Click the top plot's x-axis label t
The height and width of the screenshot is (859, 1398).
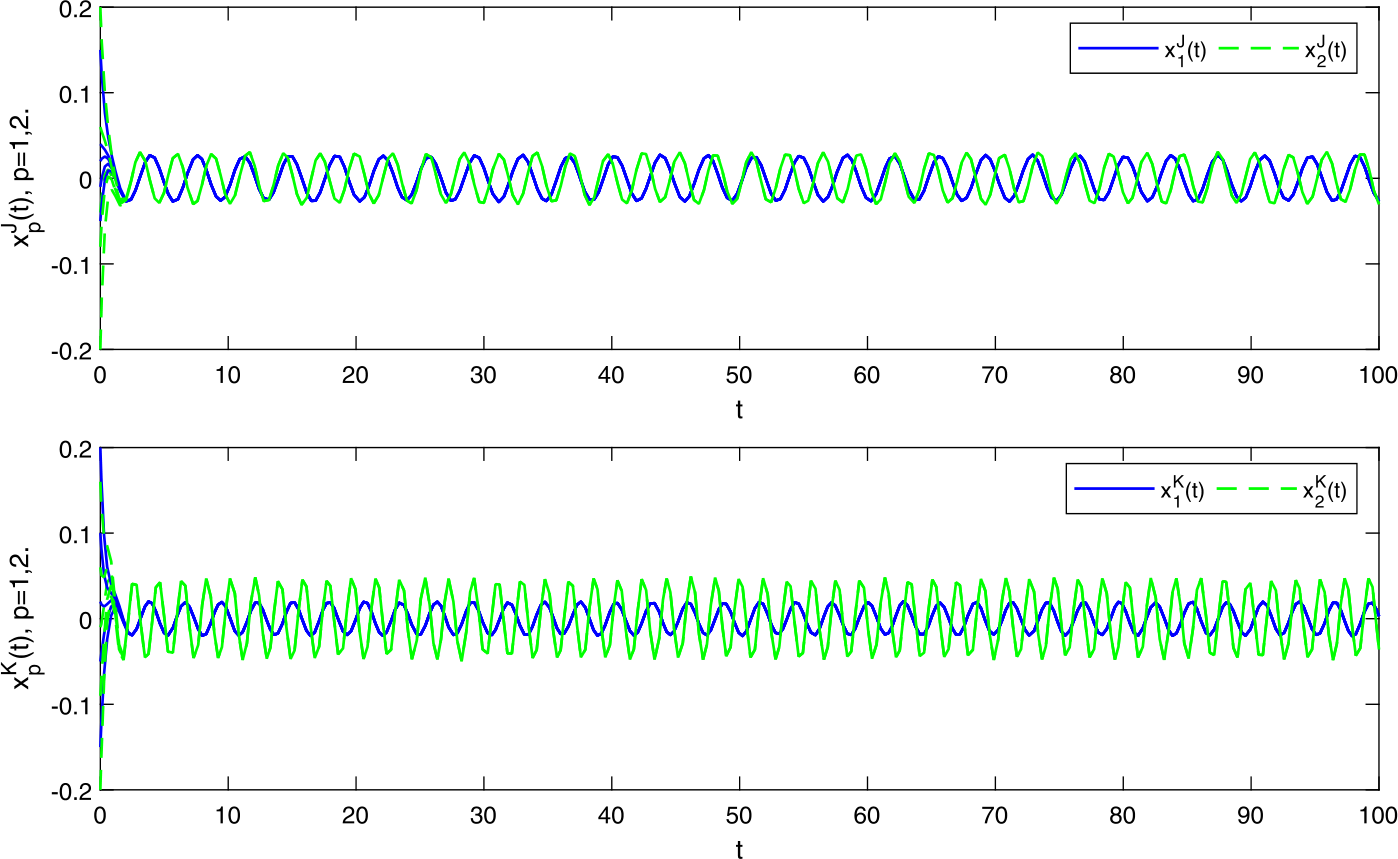(739, 408)
